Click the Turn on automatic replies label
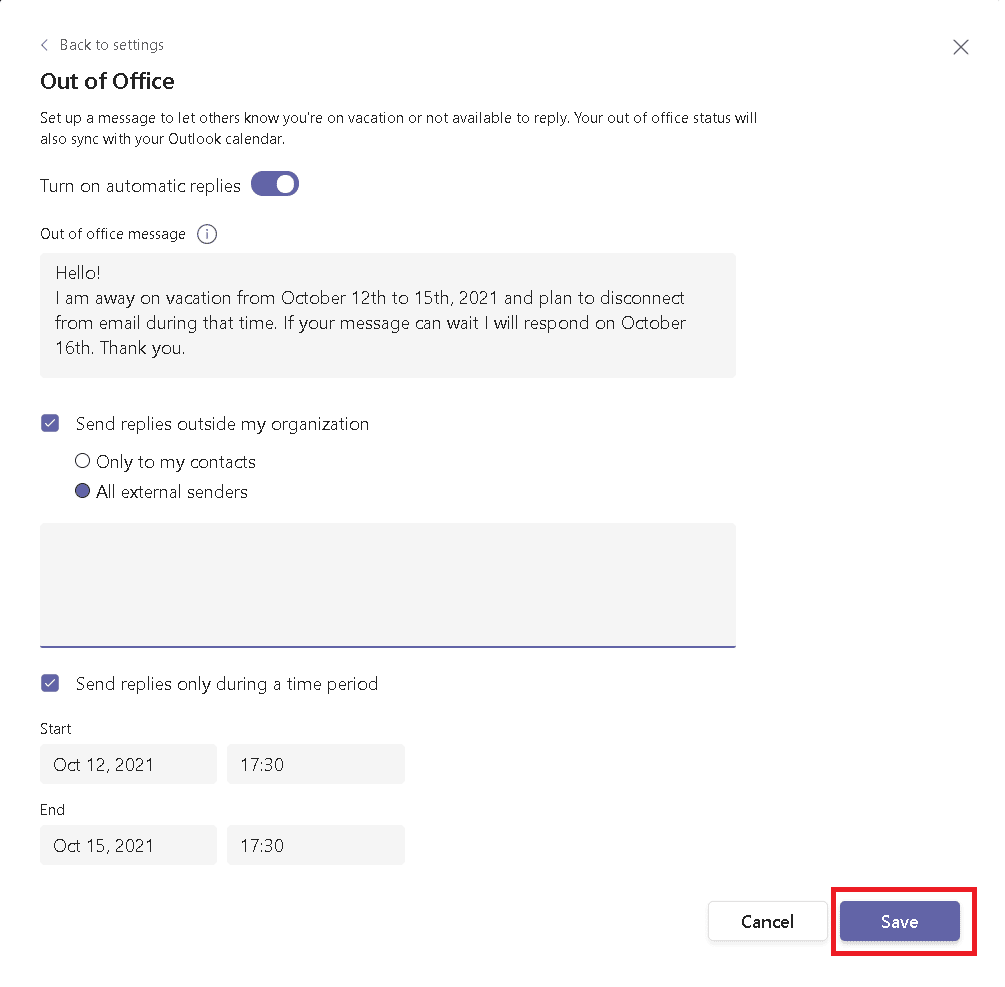The height and width of the screenshot is (987, 1005). click(140, 186)
